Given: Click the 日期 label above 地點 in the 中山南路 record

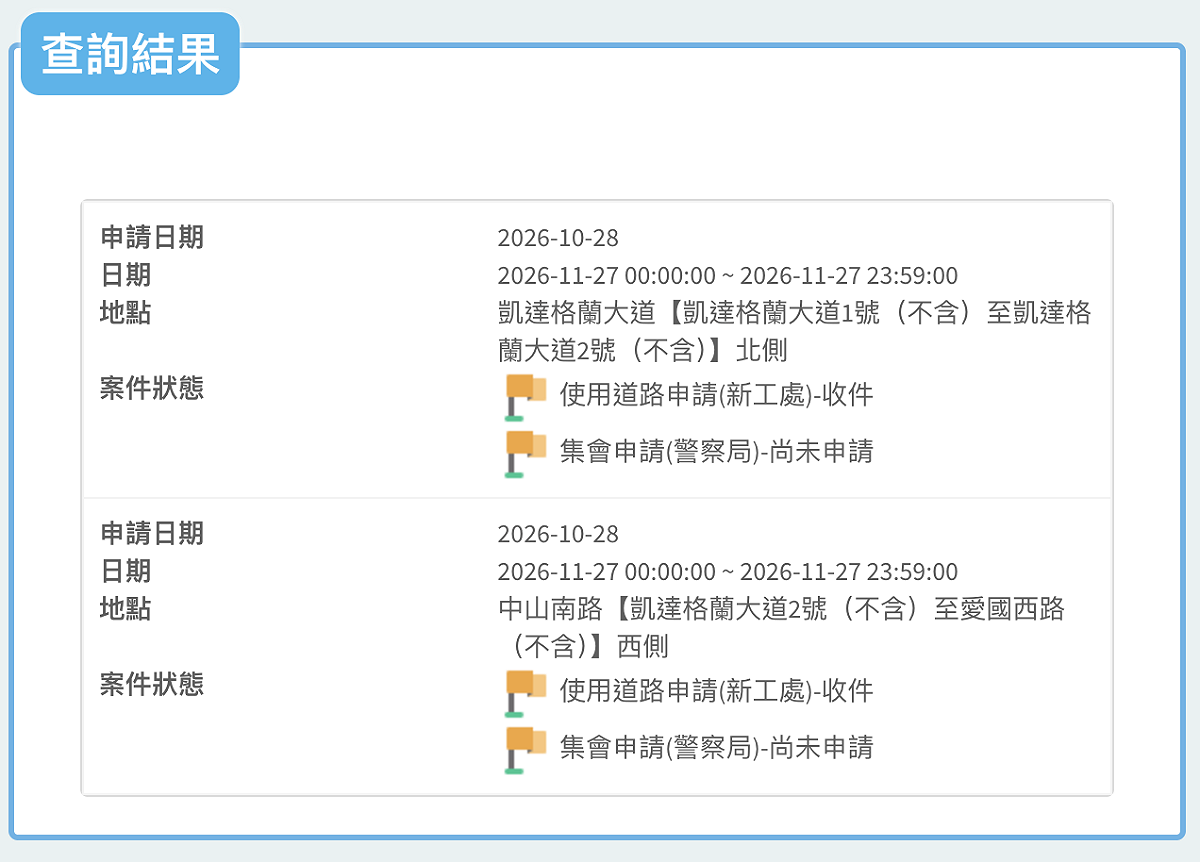Looking at the screenshot, I should click(x=126, y=571).
